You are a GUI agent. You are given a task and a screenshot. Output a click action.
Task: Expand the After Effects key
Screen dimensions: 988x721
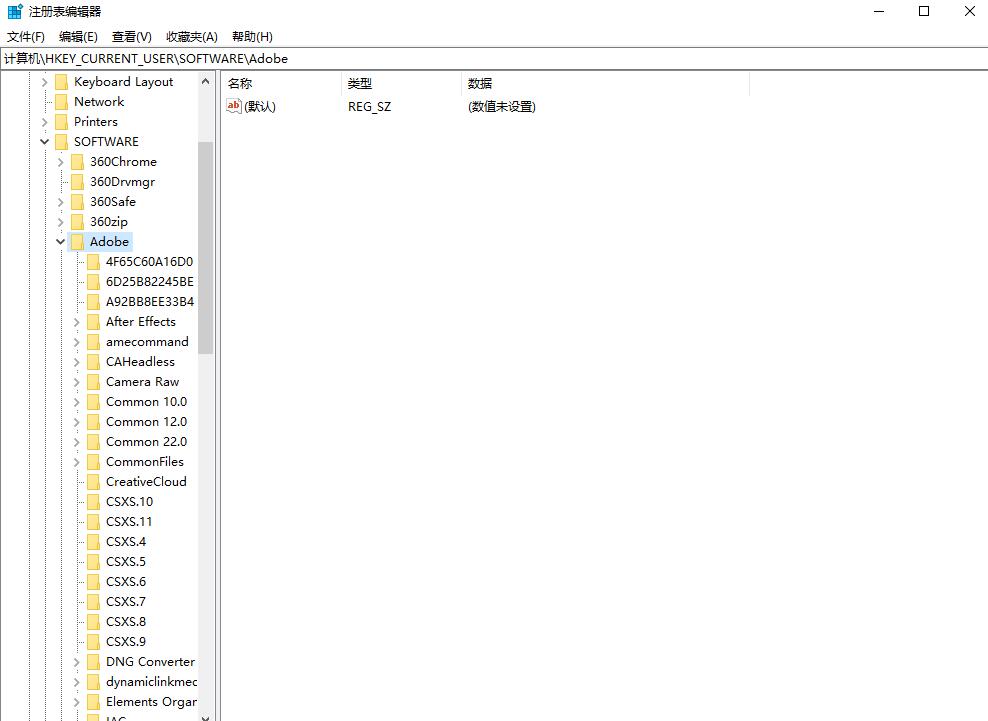click(x=78, y=321)
